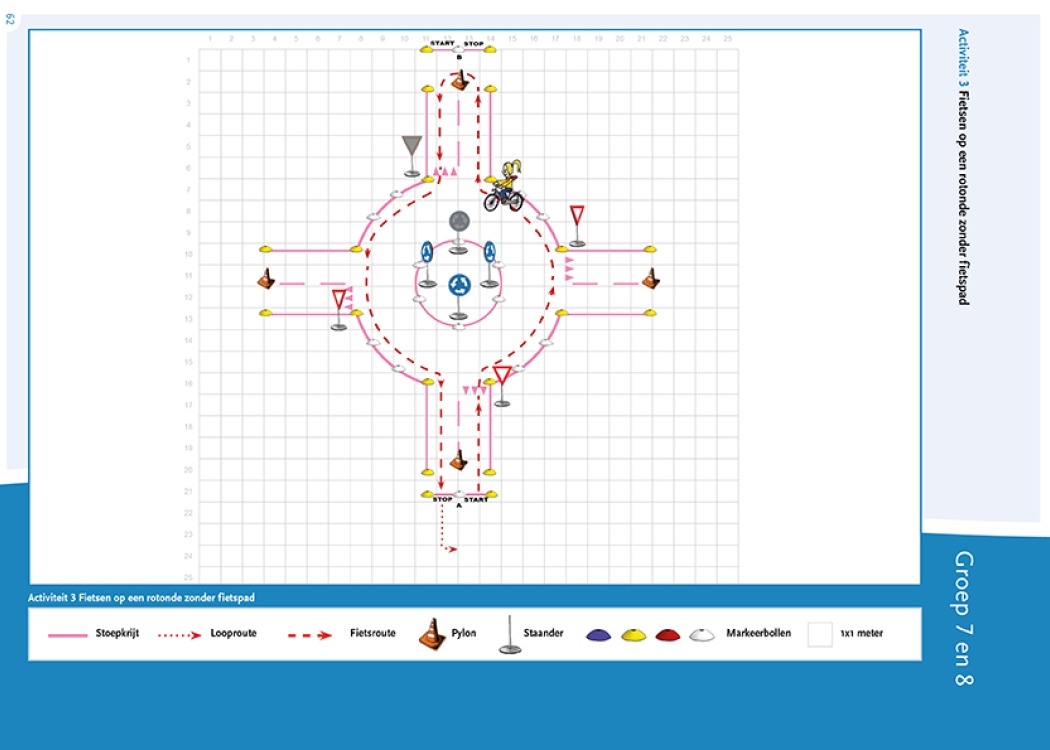Viewport: 1050px width, 750px height.
Task: Select the pylon on the bottom road
Action: point(458,459)
